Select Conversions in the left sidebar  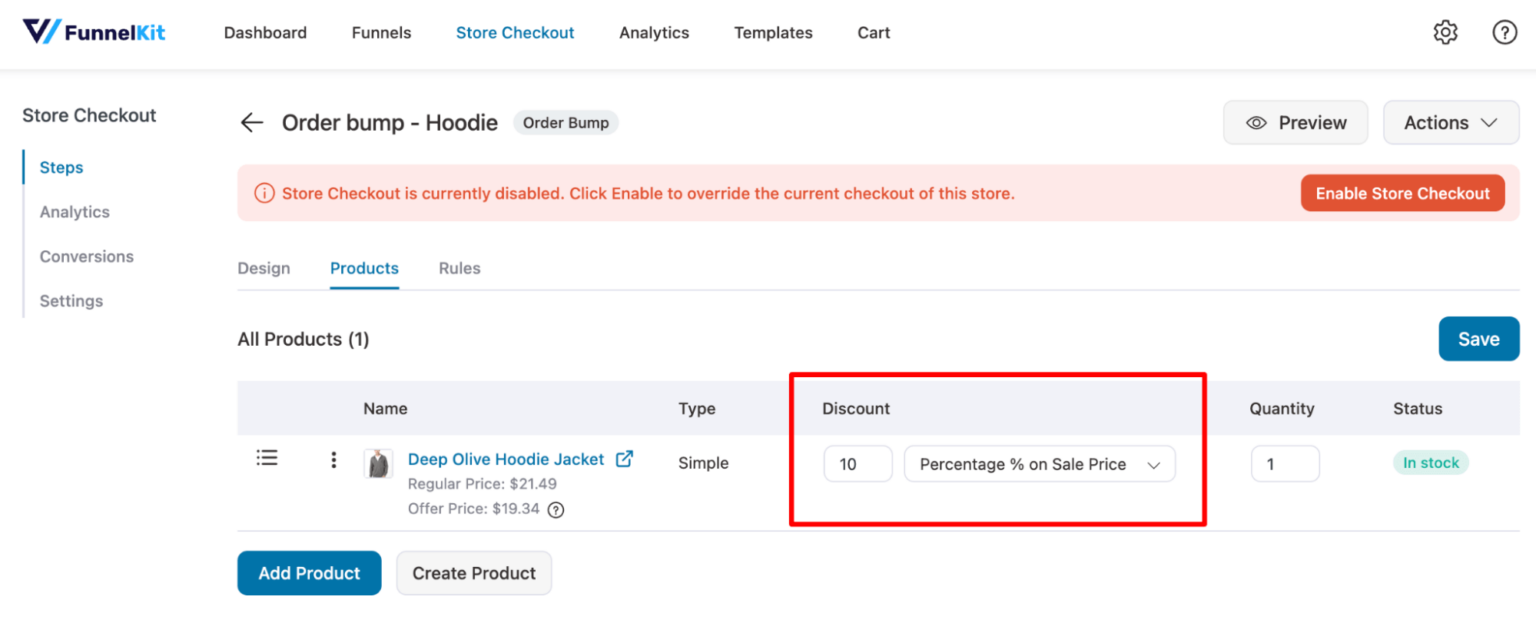(x=86, y=256)
